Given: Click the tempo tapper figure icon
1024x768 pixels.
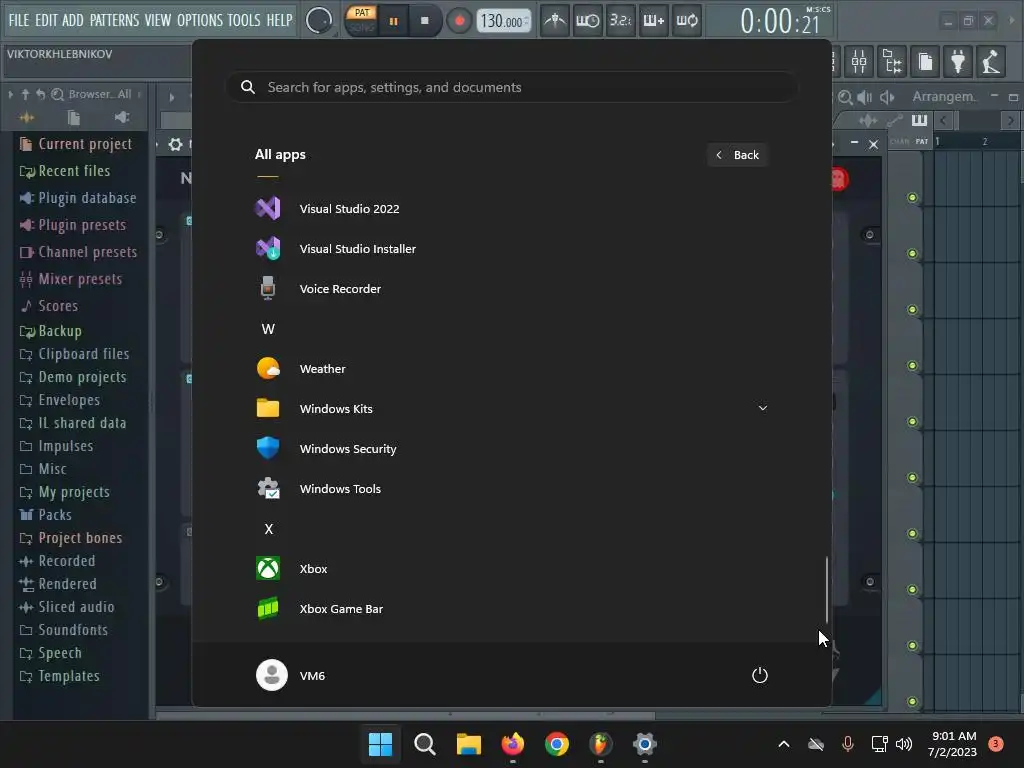Looking at the screenshot, I should [x=991, y=62].
